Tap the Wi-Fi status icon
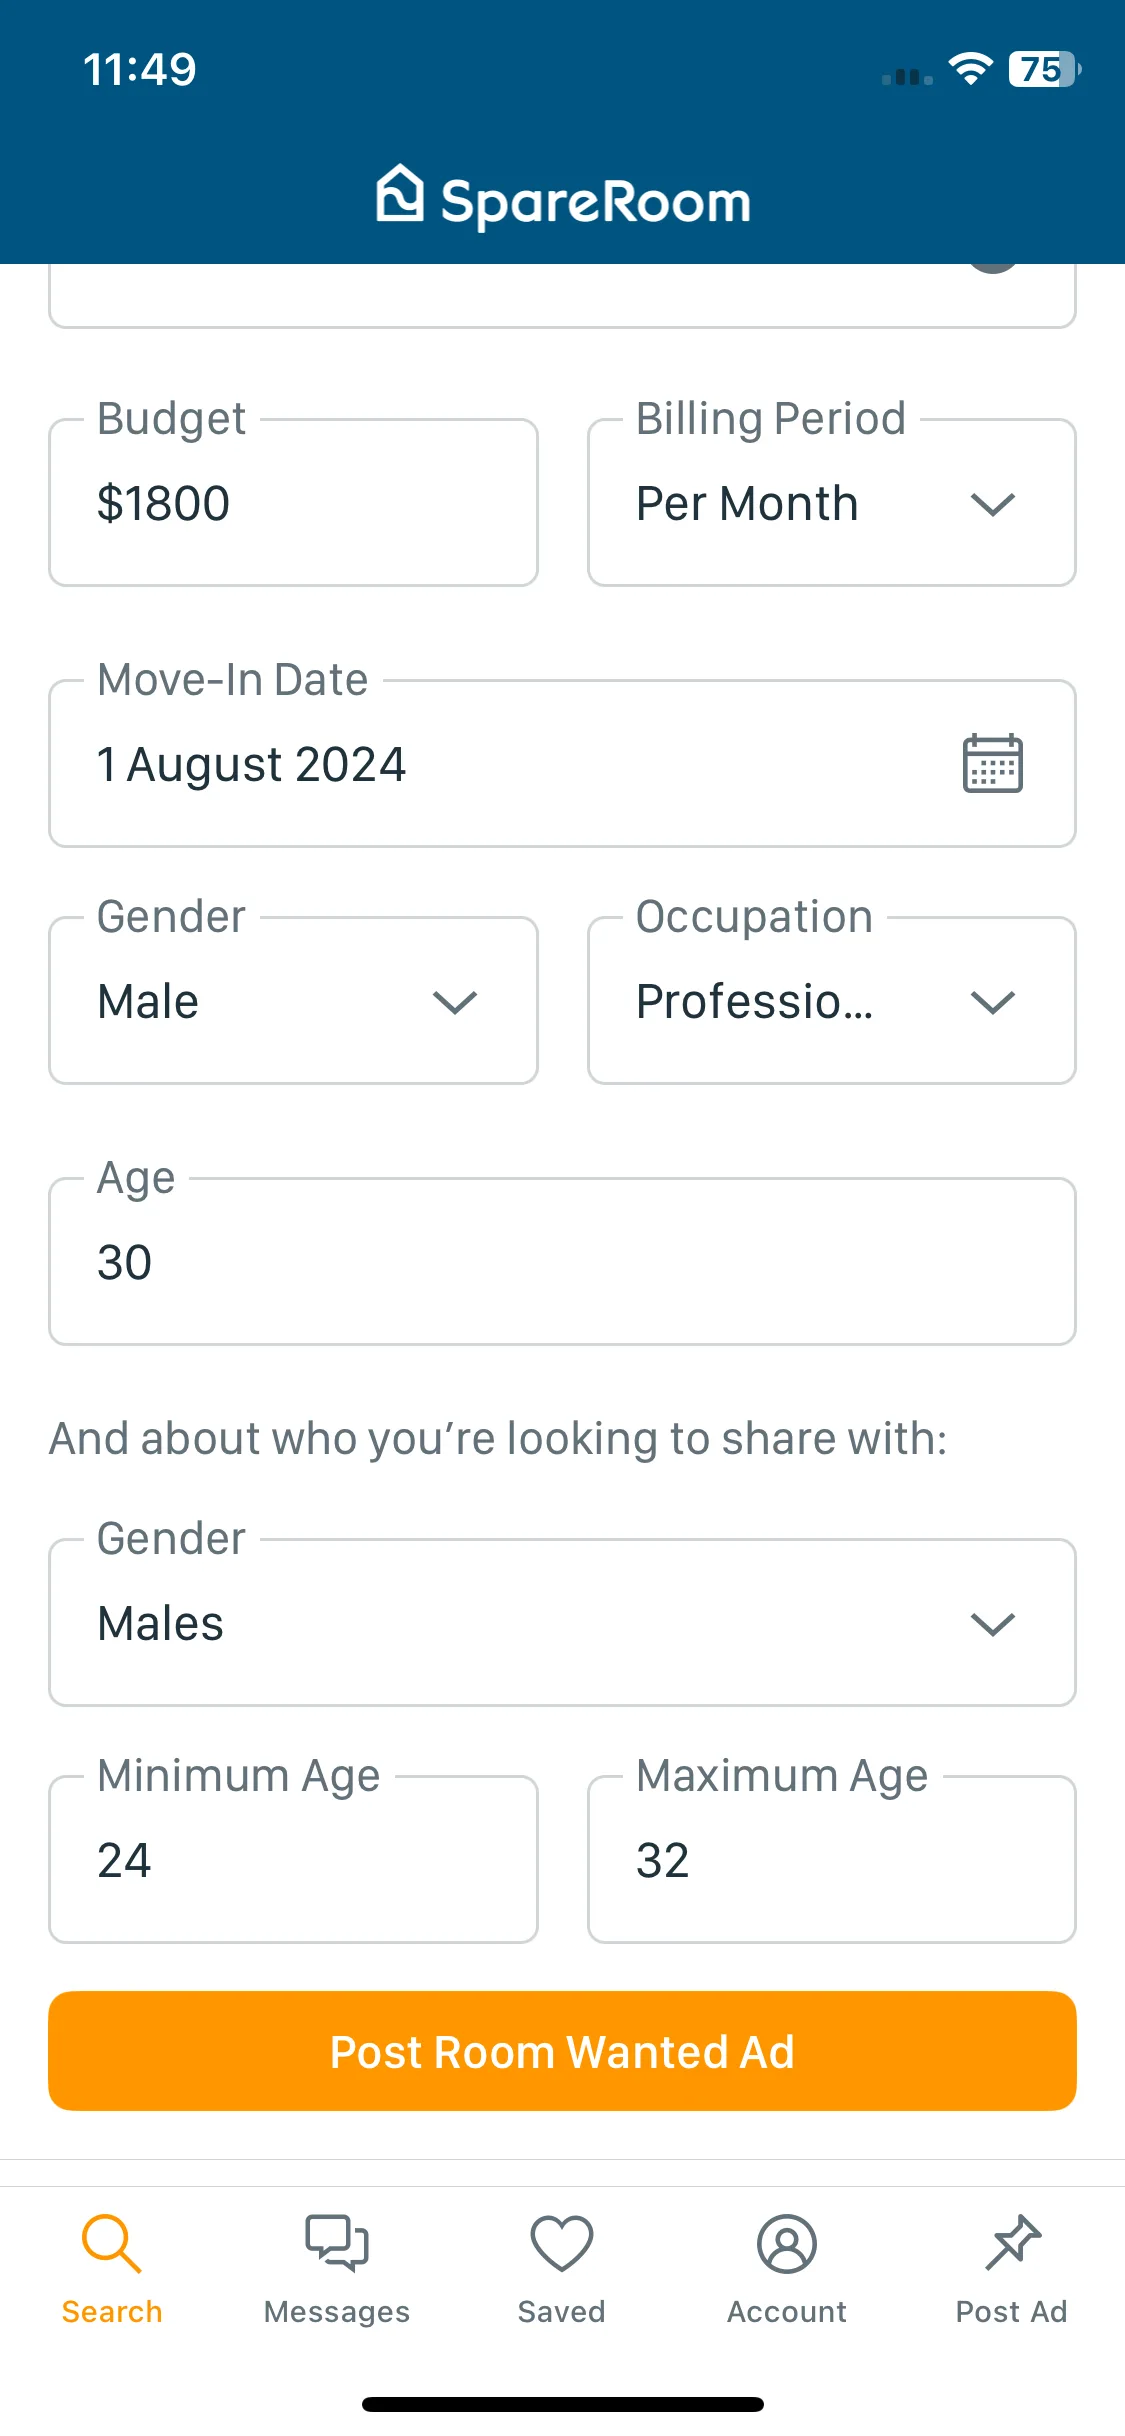 [970, 69]
